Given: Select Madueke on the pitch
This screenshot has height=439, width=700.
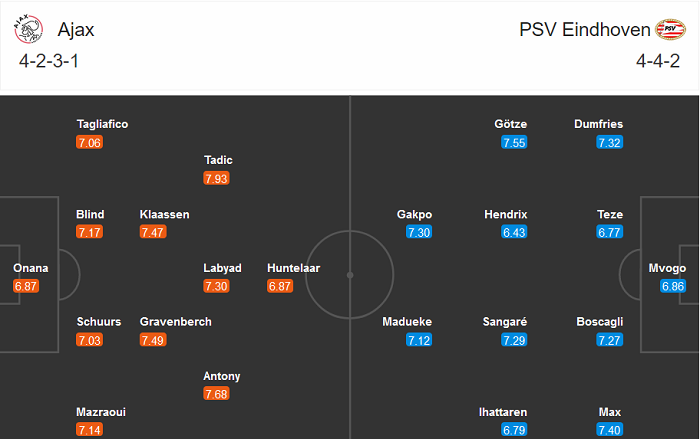Looking at the screenshot, I should click(409, 322).
